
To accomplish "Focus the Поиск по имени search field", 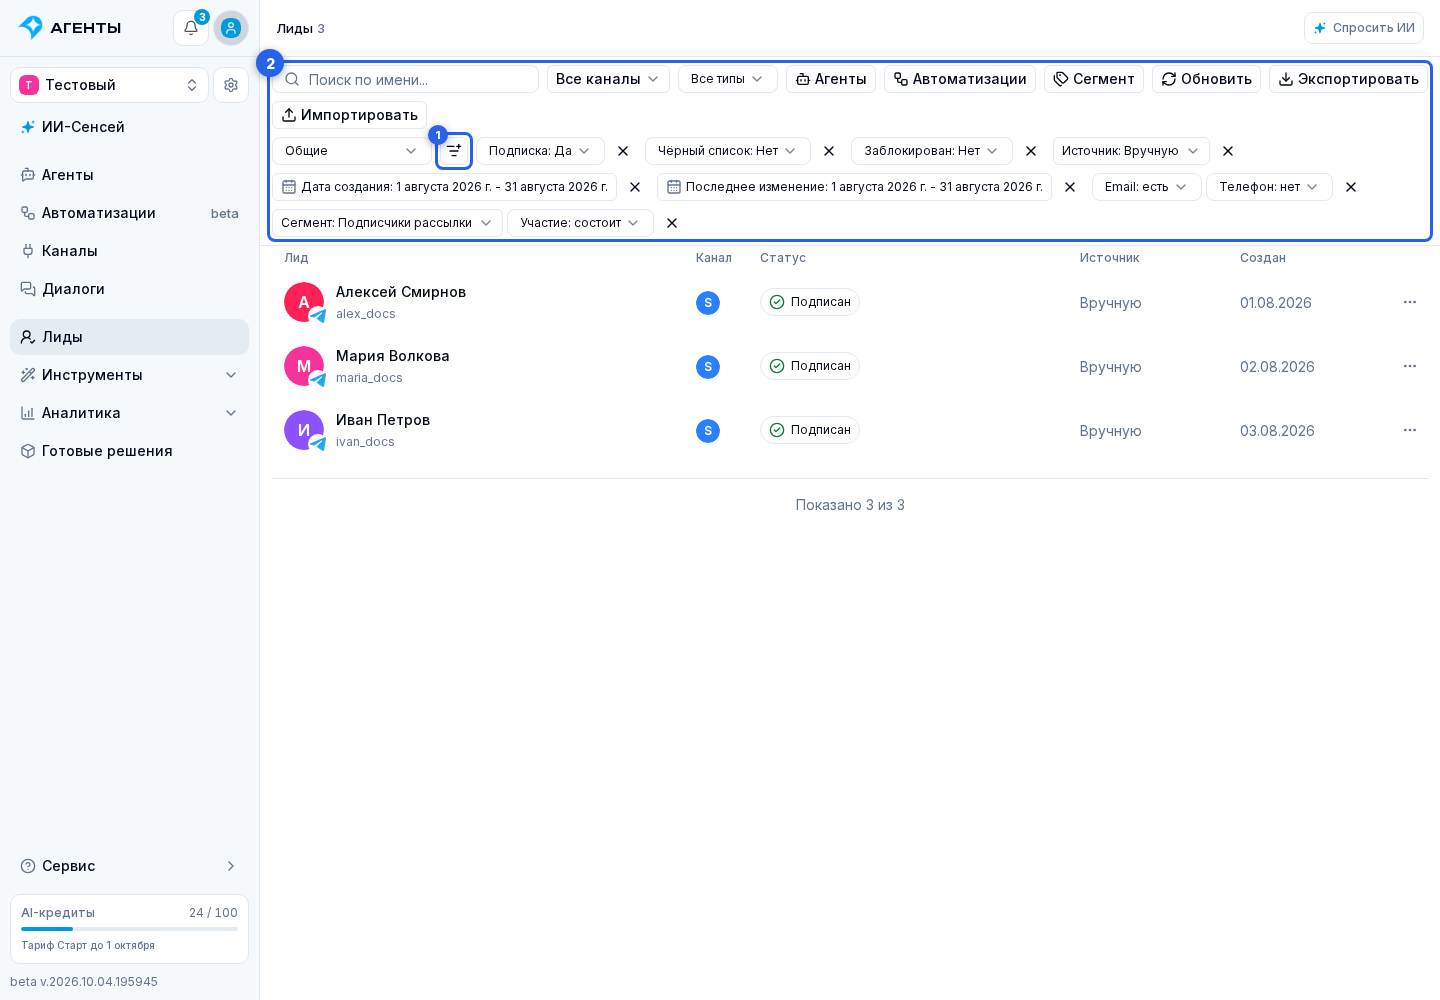I will [x=406, y=79].
